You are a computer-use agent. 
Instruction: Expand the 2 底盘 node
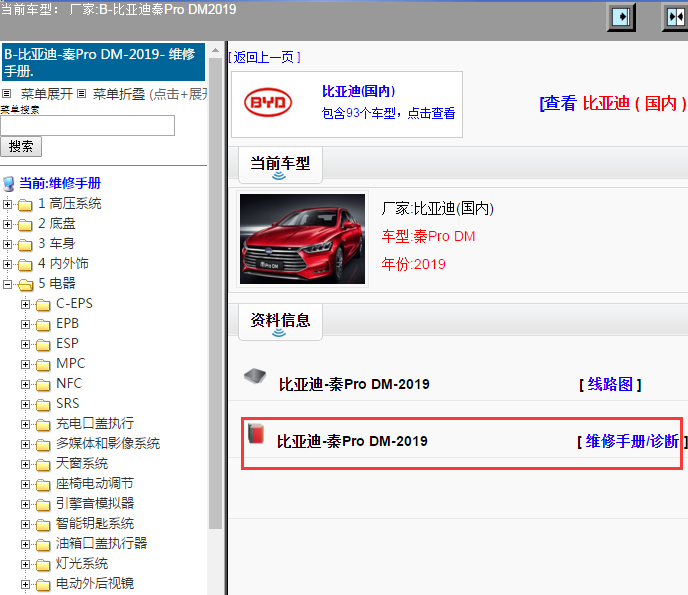pos(7,224)
